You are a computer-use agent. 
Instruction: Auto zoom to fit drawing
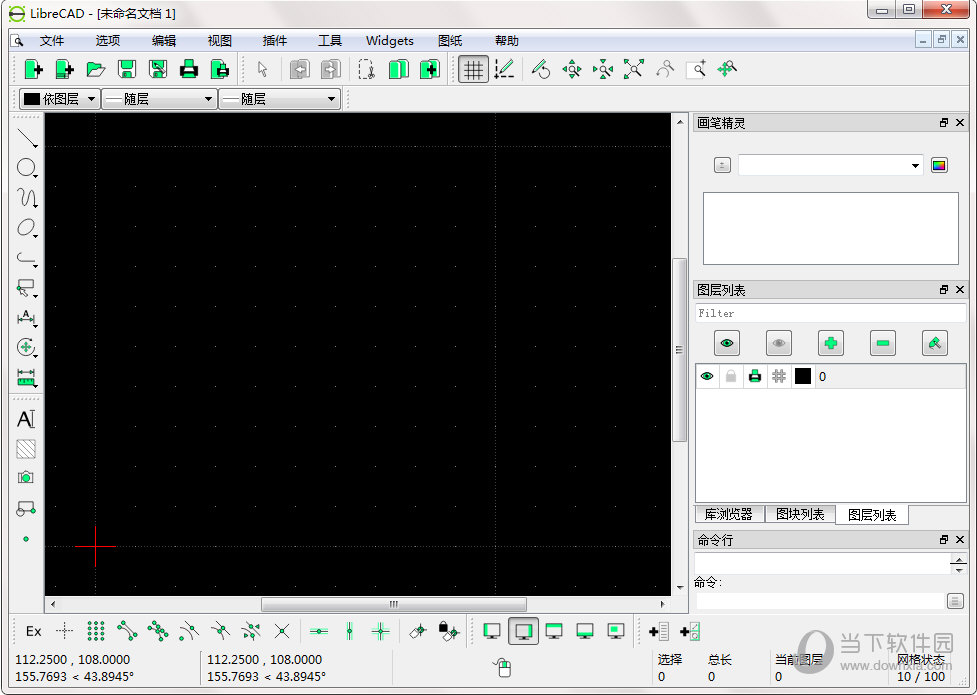(634, 69)
